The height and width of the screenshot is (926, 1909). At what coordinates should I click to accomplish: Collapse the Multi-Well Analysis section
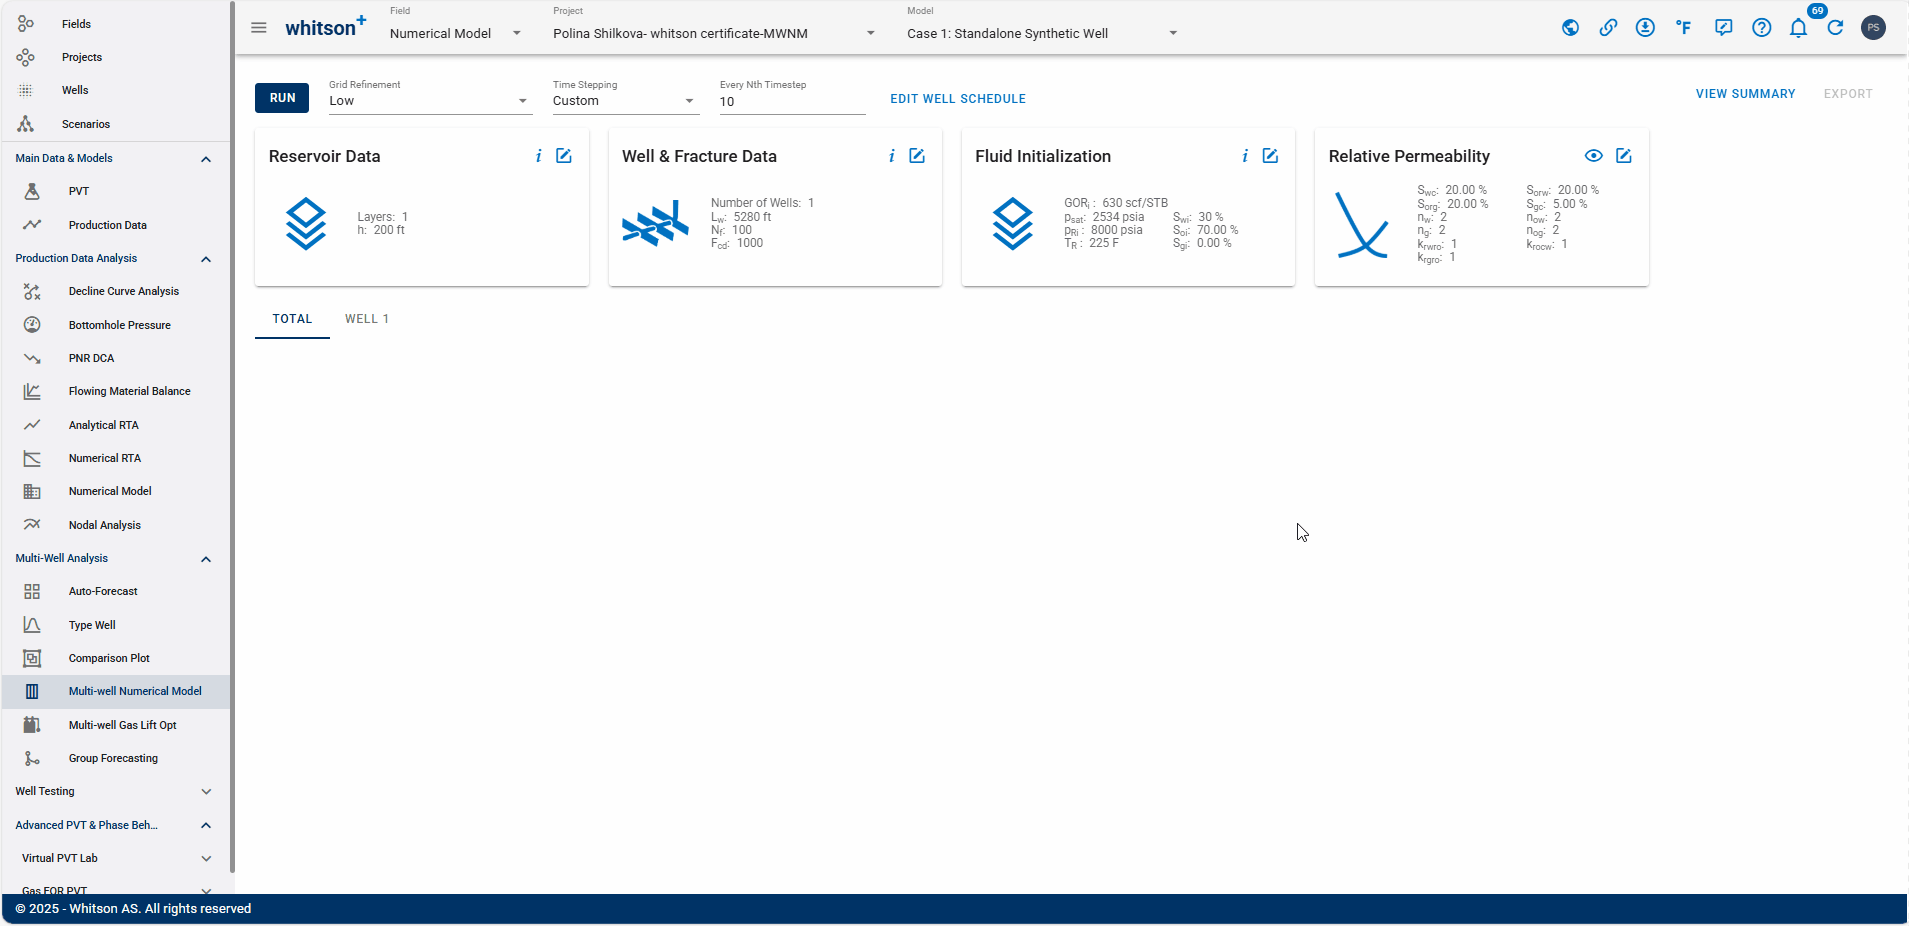(x=206, y=559)
